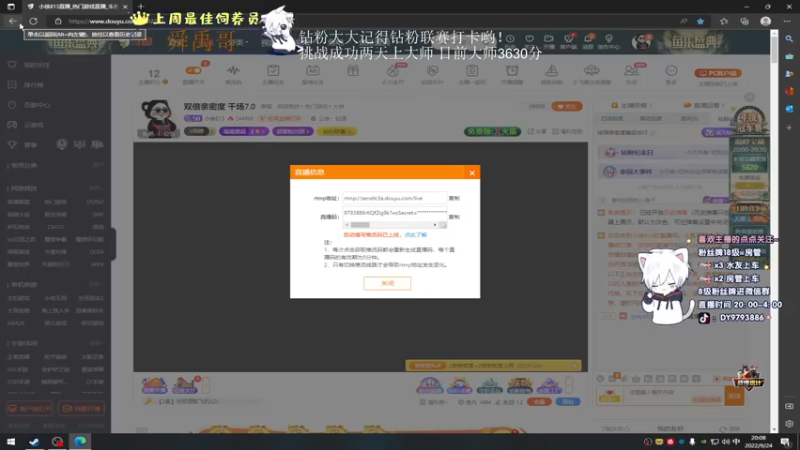800x450 pixels.
Task: Open the Windows Start menu
Action: (11, 442)
